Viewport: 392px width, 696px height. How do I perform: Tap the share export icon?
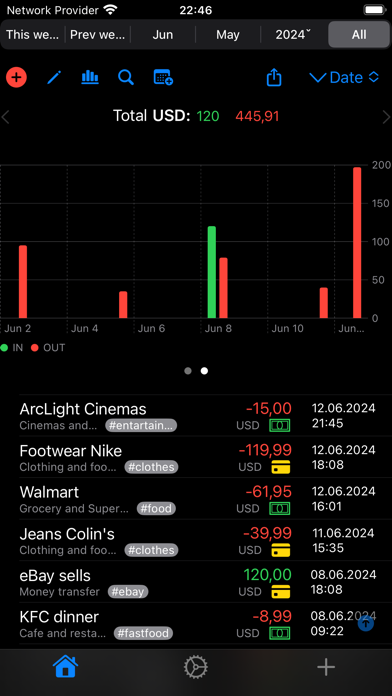tap(274, 77)
